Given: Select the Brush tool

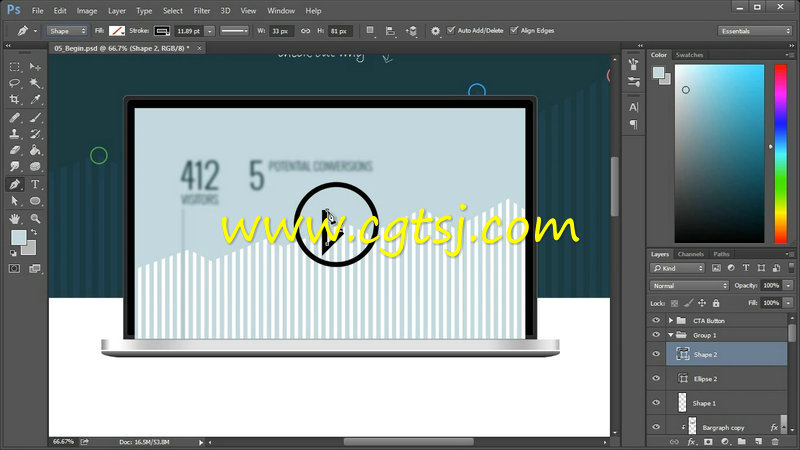Looking at the screenshot, I should [35, 118].
